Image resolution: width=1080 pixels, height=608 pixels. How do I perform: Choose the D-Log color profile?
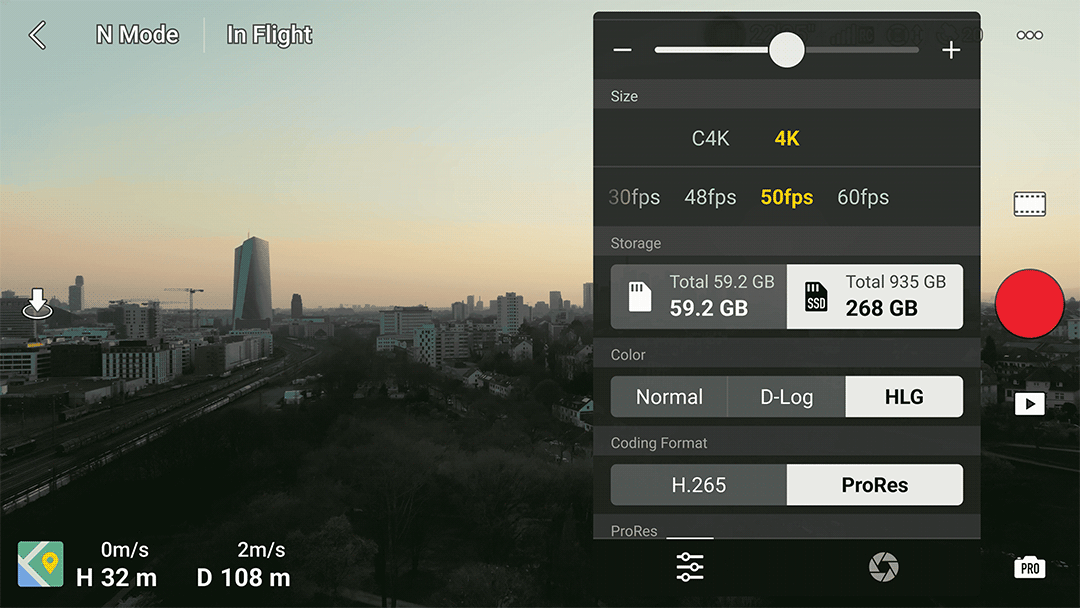coord(786,397)
